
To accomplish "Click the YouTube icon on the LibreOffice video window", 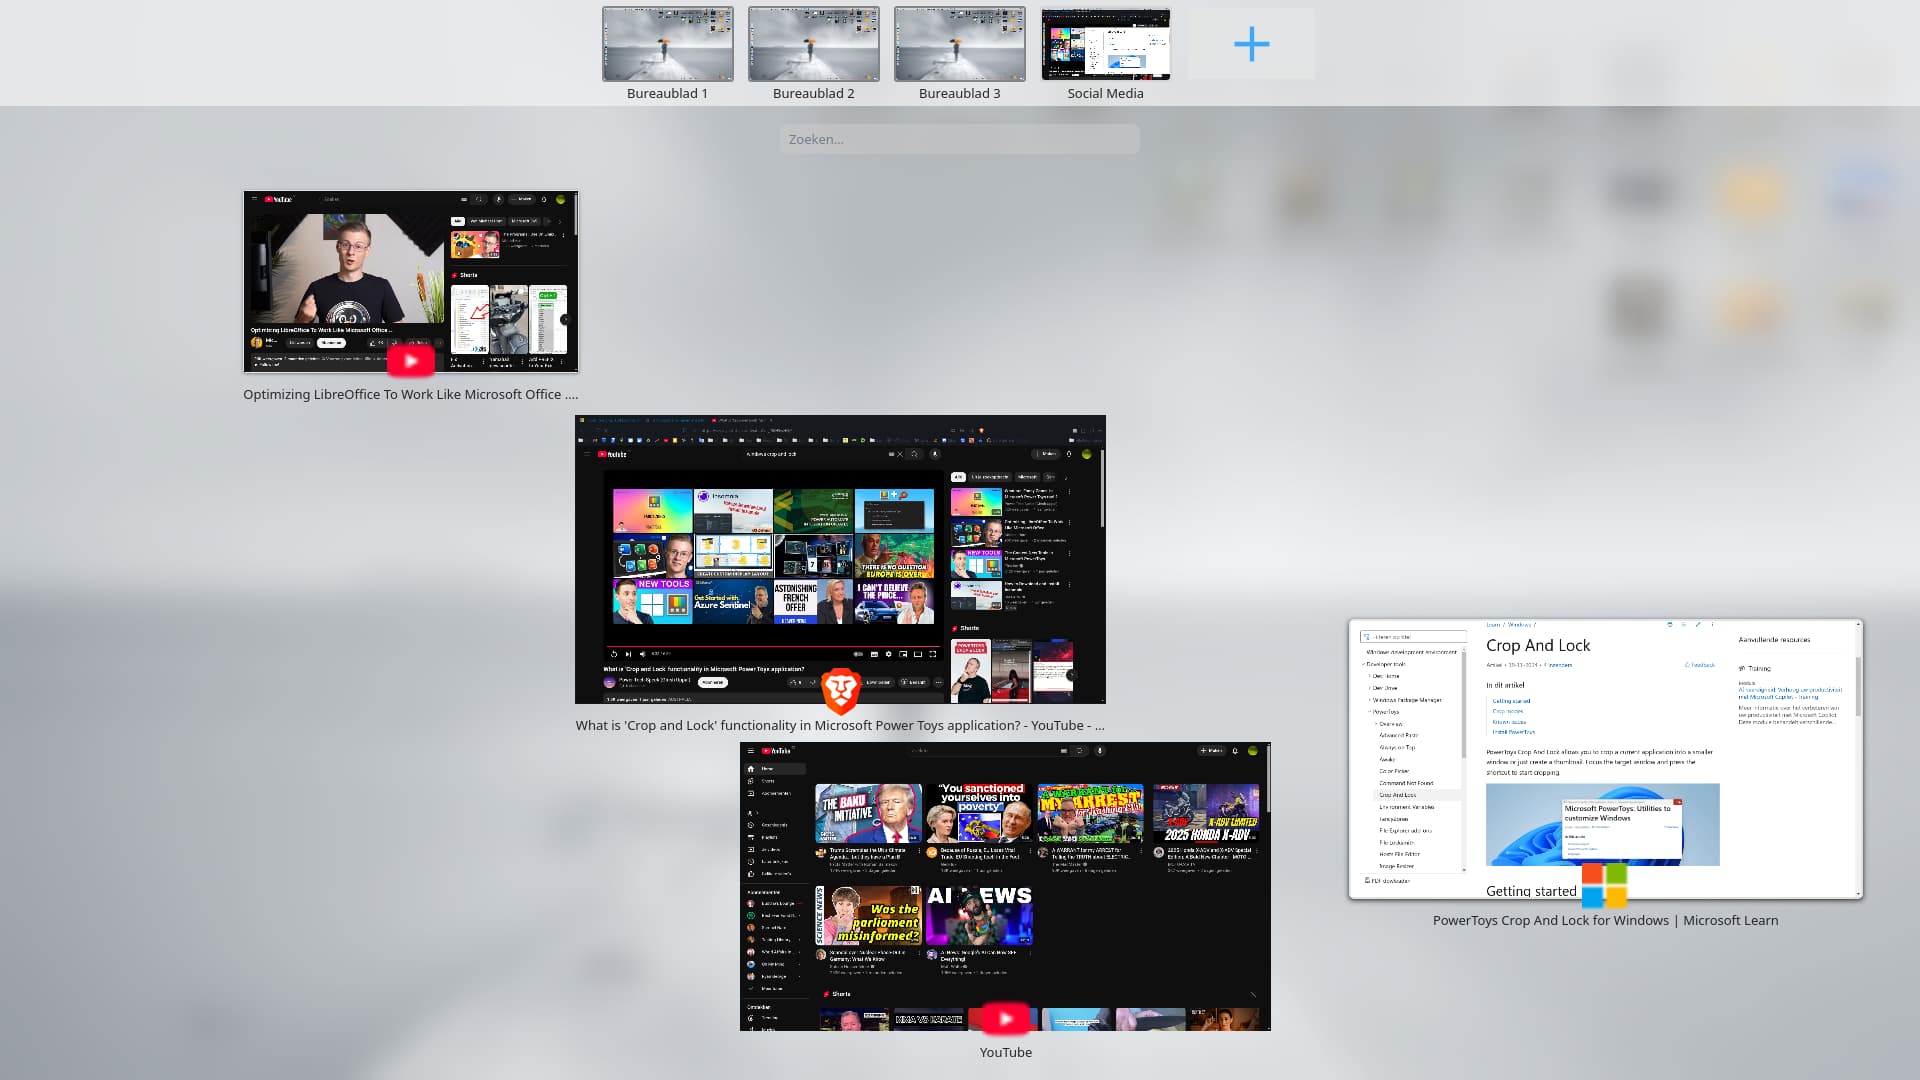I will point(410,361).
